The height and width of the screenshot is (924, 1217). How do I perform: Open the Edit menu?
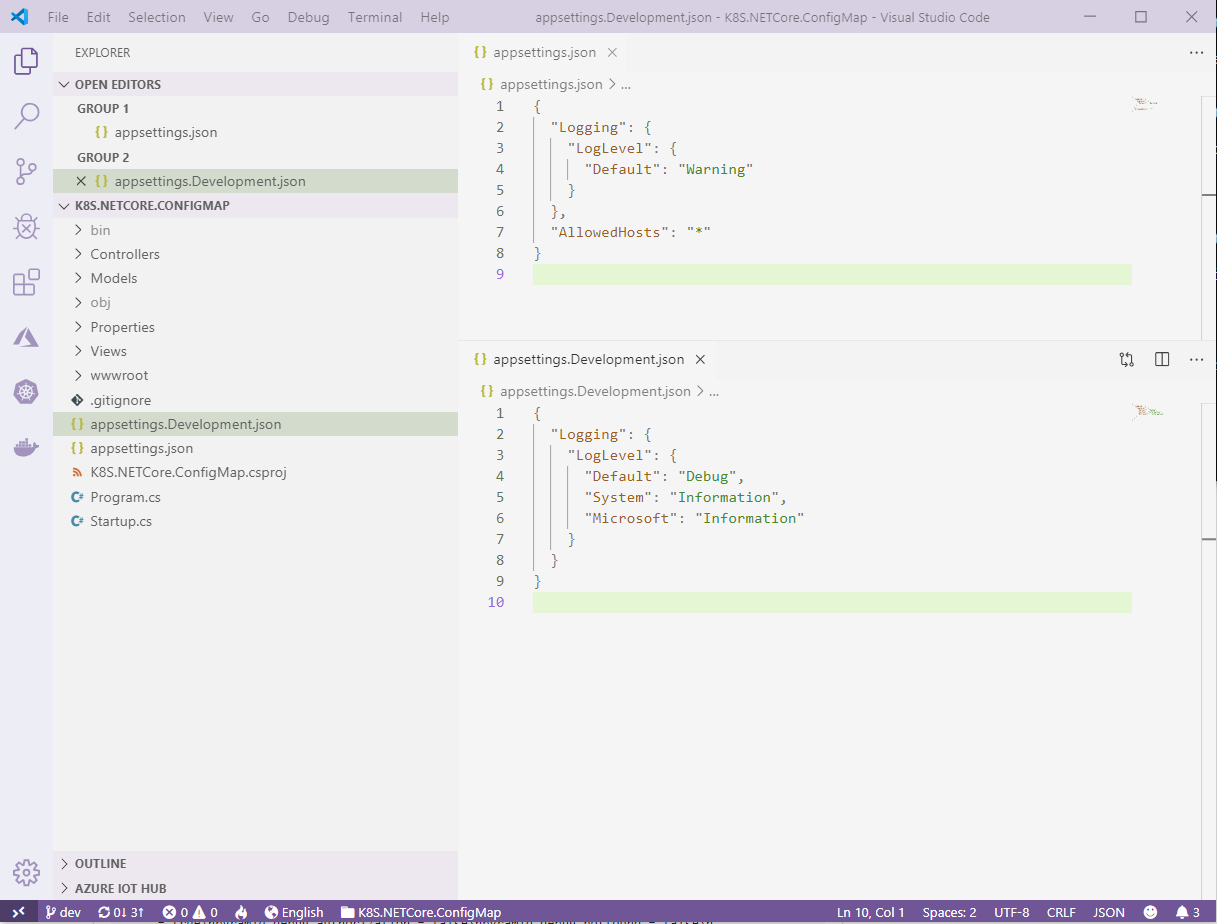click(99, 17)
